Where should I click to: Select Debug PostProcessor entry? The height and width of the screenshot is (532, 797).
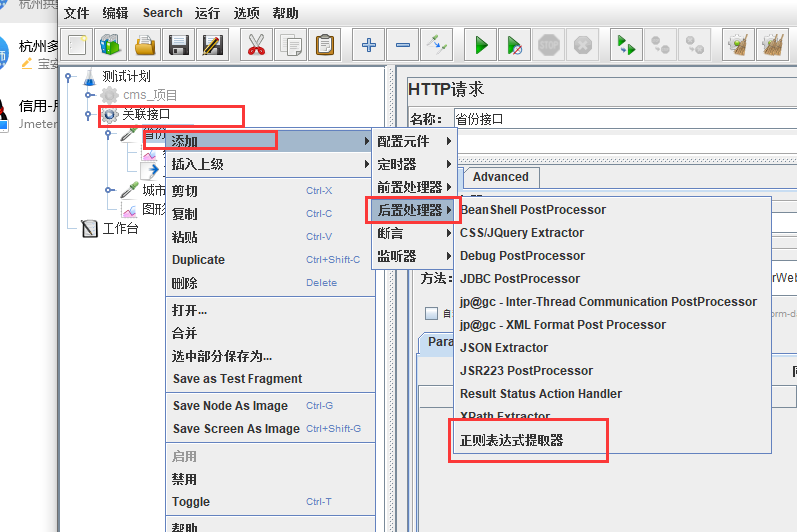612,256
